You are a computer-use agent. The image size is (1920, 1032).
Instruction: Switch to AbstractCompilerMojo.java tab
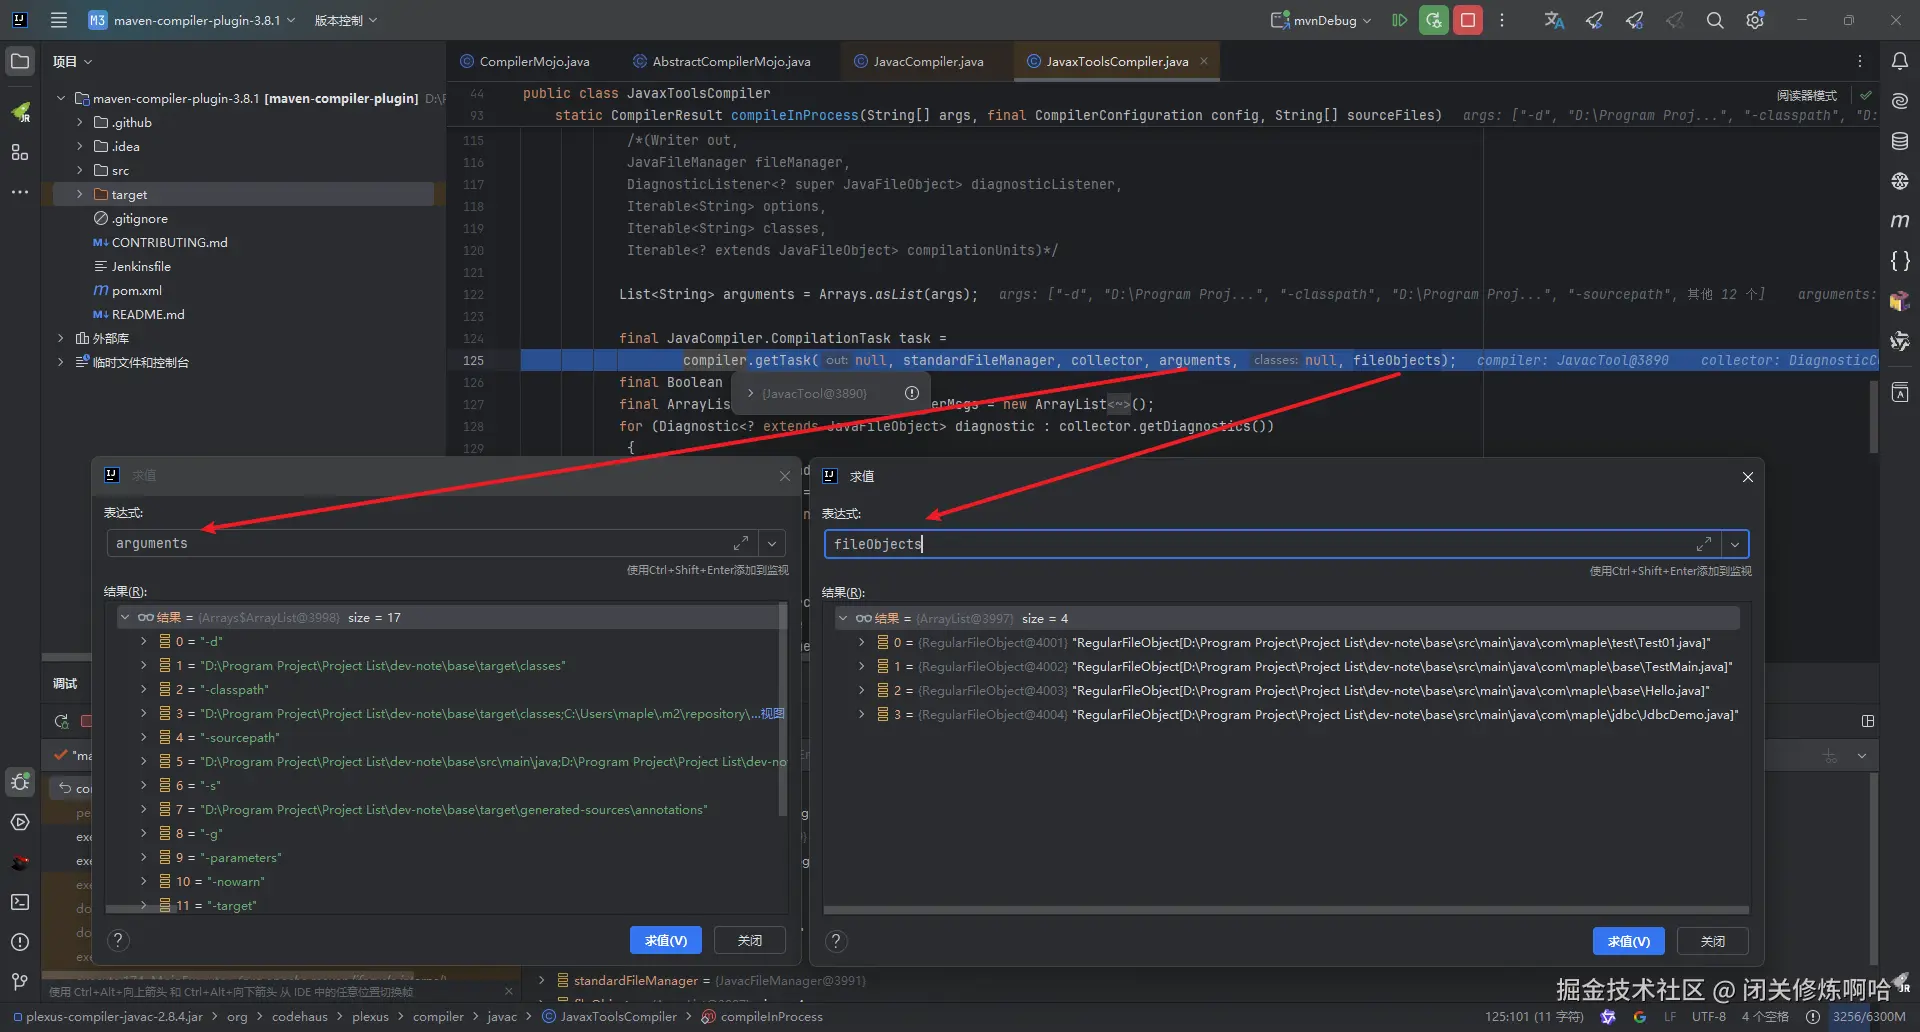tap(721, 61)
